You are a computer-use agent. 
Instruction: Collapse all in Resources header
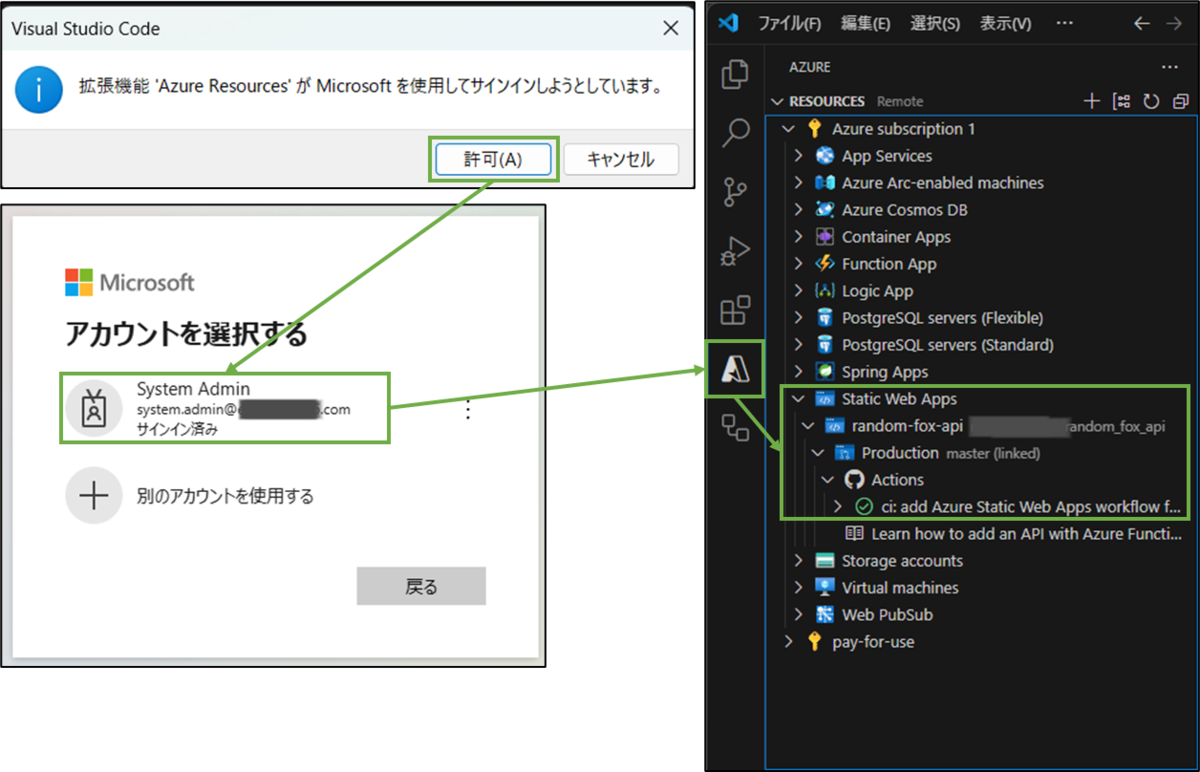pos(1180,101)
